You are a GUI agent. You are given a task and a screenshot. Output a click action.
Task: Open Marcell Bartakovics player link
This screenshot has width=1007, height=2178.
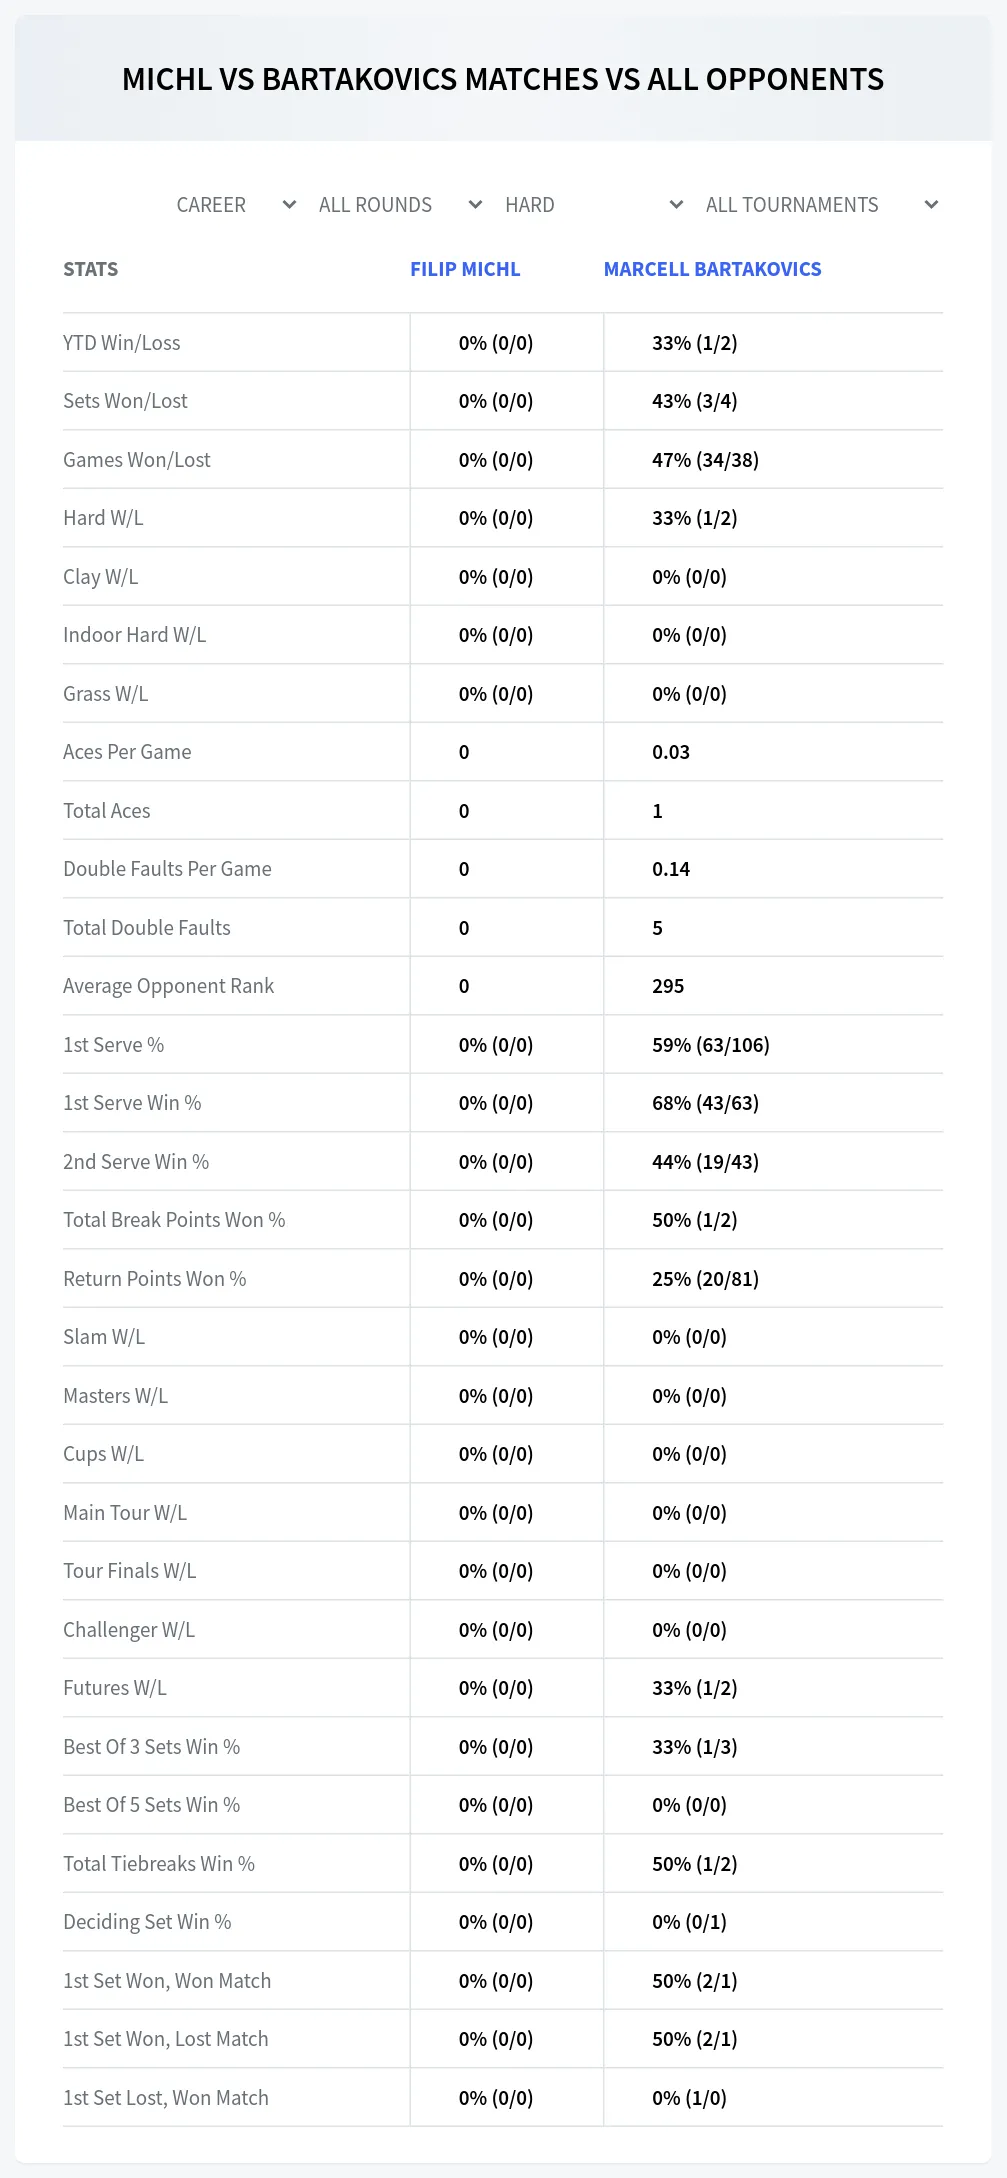[x=712, y=269]
